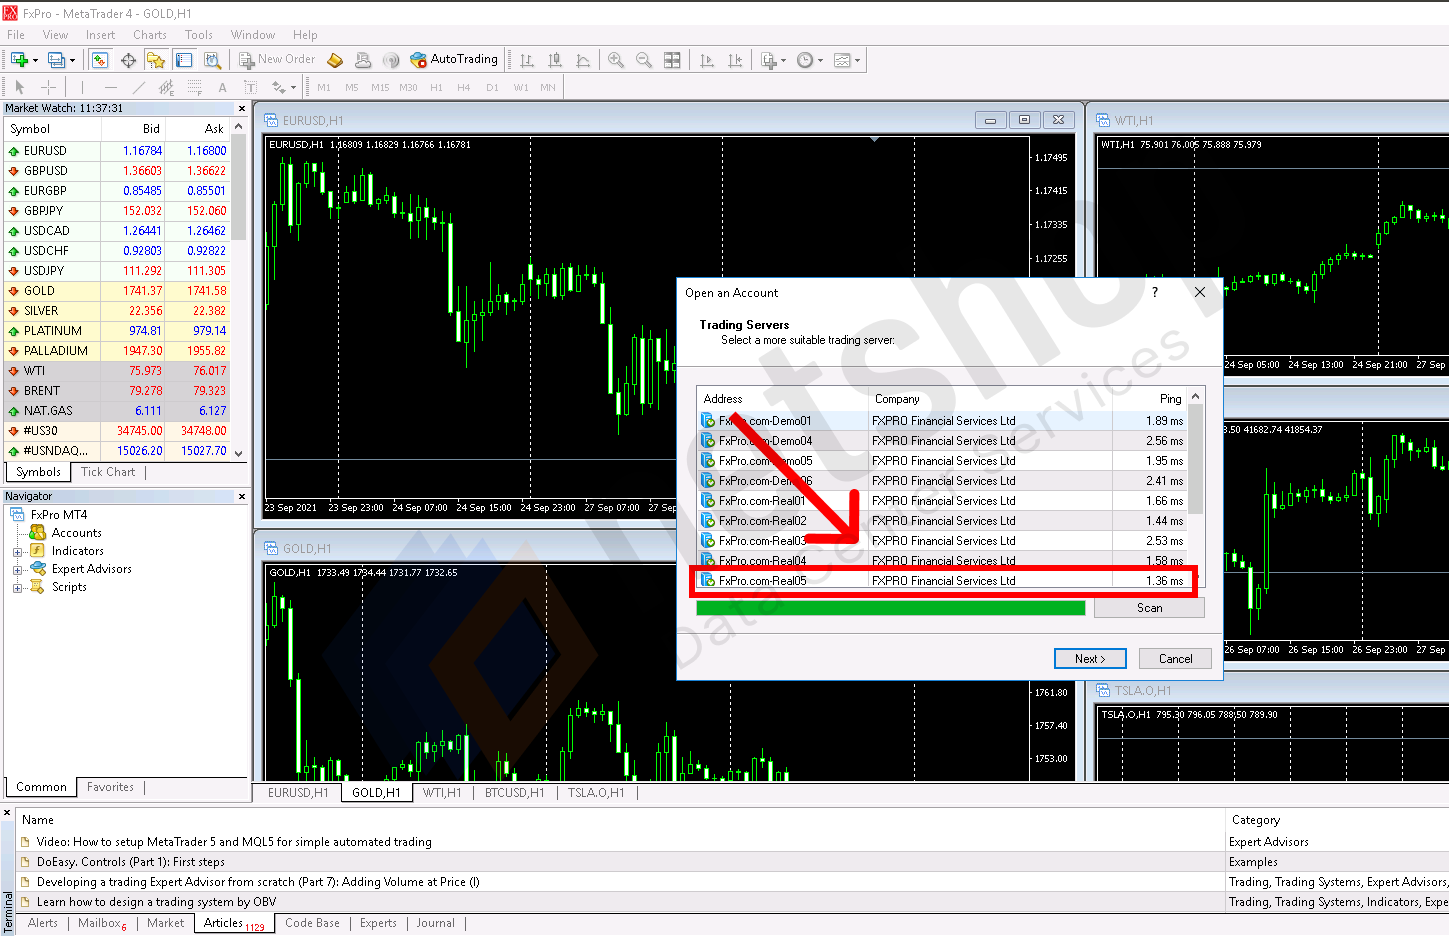Image resolution: width=1449 pixels, height=936 pixels.
Task: Open the Charts menu
Action: pos(150,35)
